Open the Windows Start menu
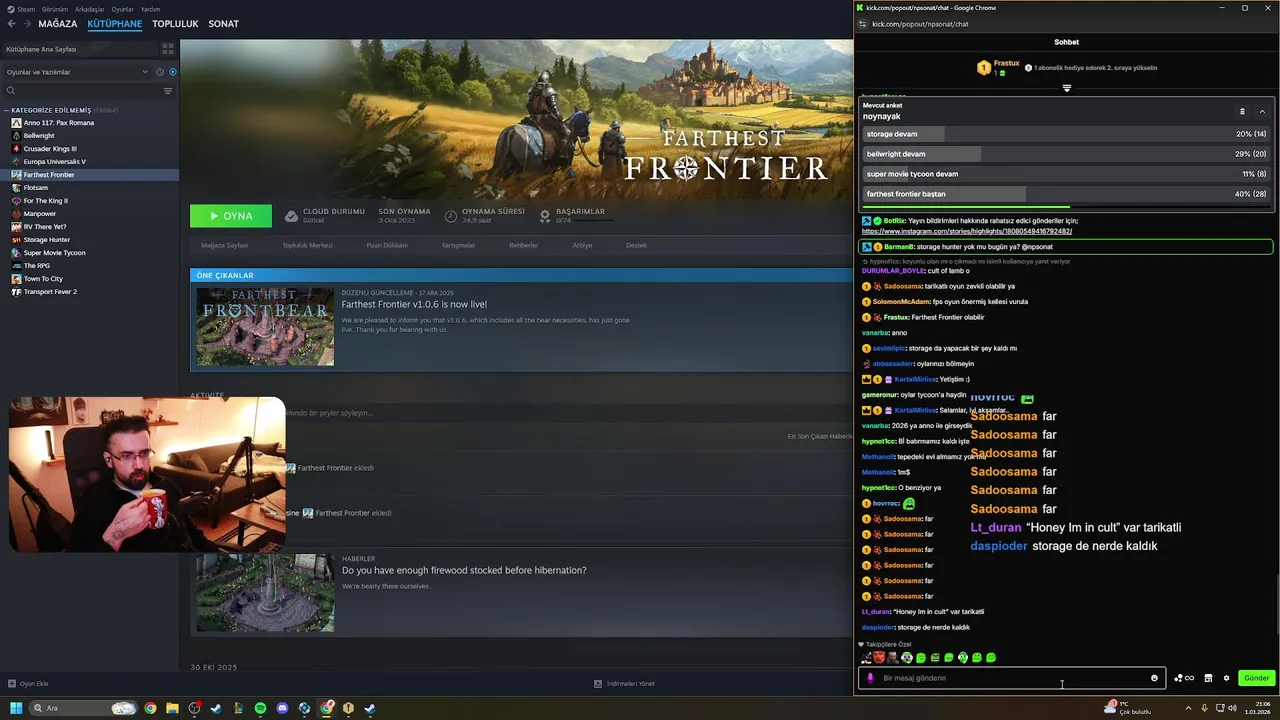This screenshot has height=720, width=1280. pos(16,708)
